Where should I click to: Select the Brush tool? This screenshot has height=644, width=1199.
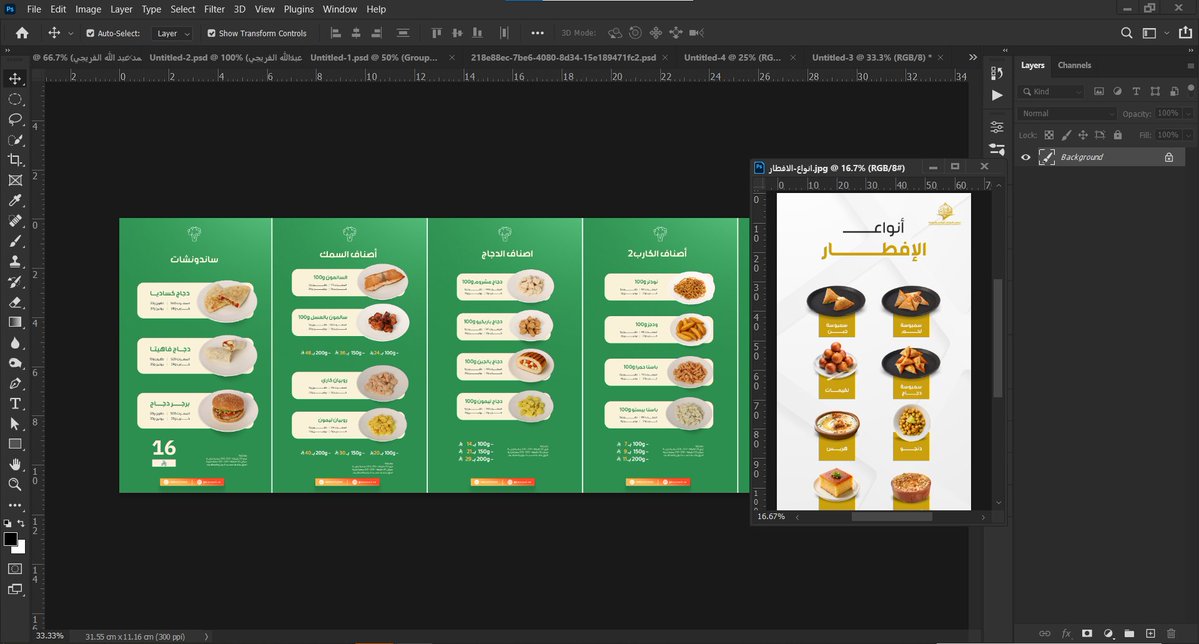tap(15, 241)
